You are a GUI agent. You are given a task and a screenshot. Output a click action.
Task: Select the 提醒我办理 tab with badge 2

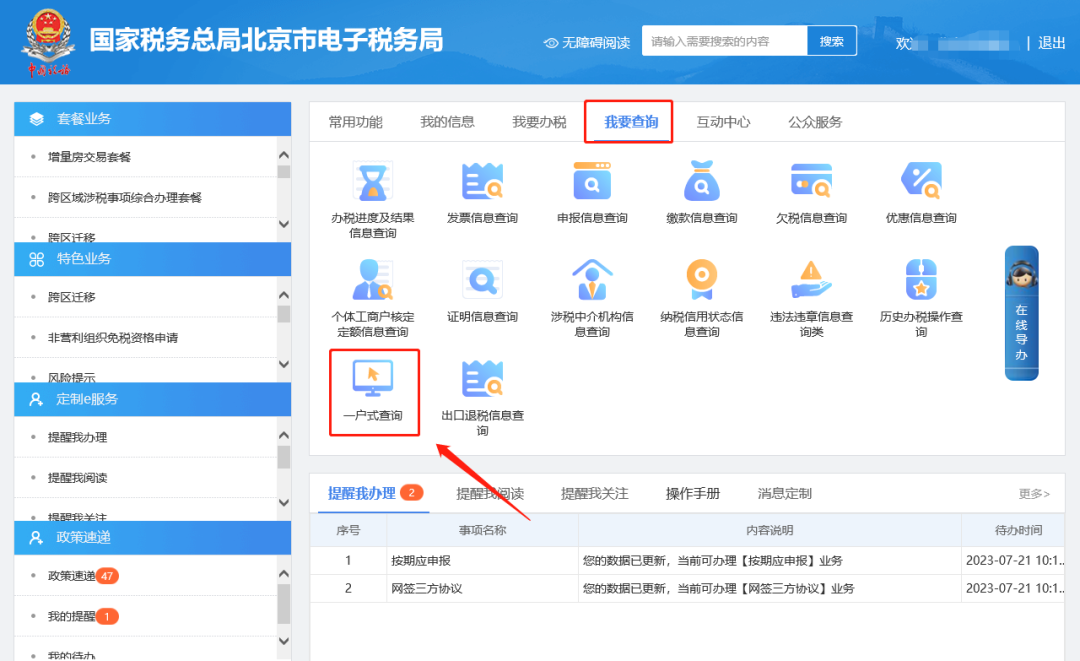[x=375, y=493]
